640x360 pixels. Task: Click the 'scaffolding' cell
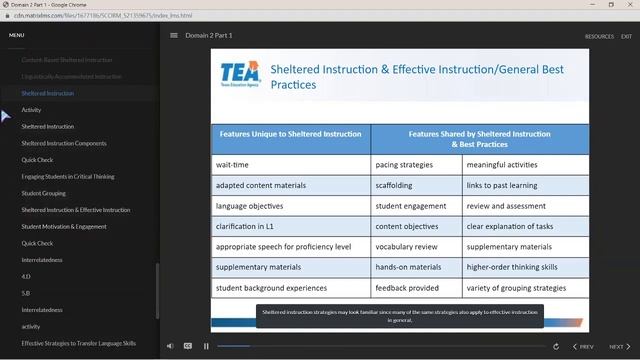(416, 185)
